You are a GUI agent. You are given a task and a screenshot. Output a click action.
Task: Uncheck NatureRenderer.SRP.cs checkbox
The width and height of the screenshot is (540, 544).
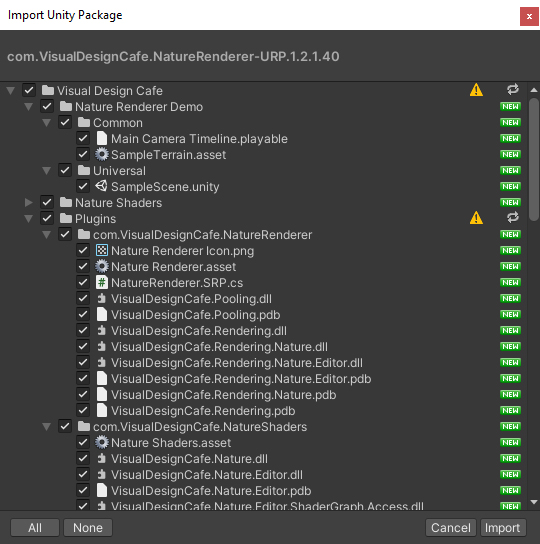[x=83, y=282]
